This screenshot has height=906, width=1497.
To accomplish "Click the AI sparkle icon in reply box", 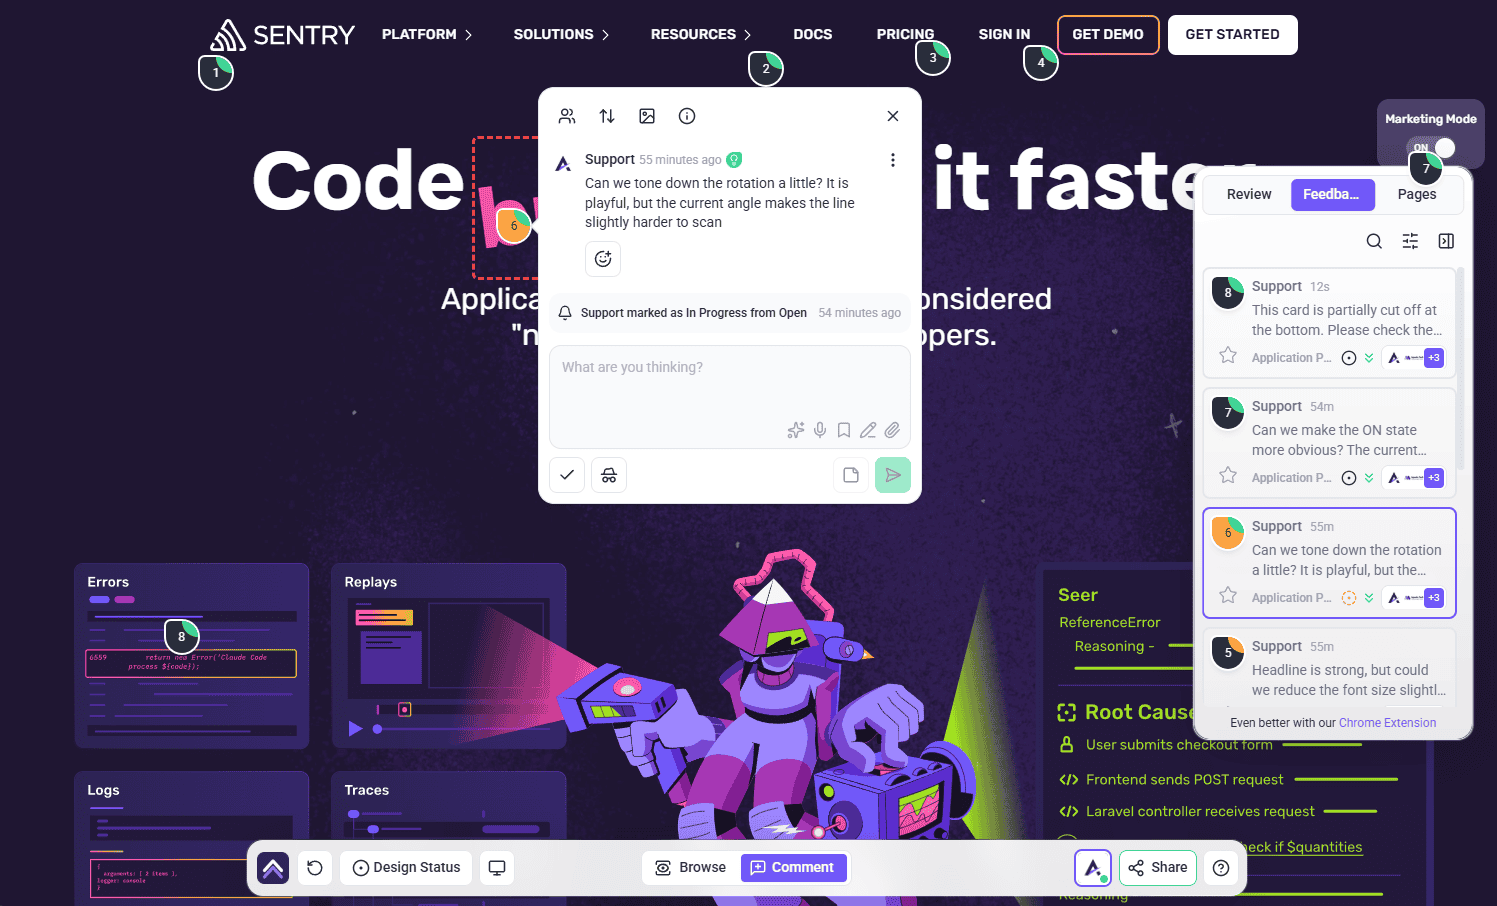I will (796, 430).
